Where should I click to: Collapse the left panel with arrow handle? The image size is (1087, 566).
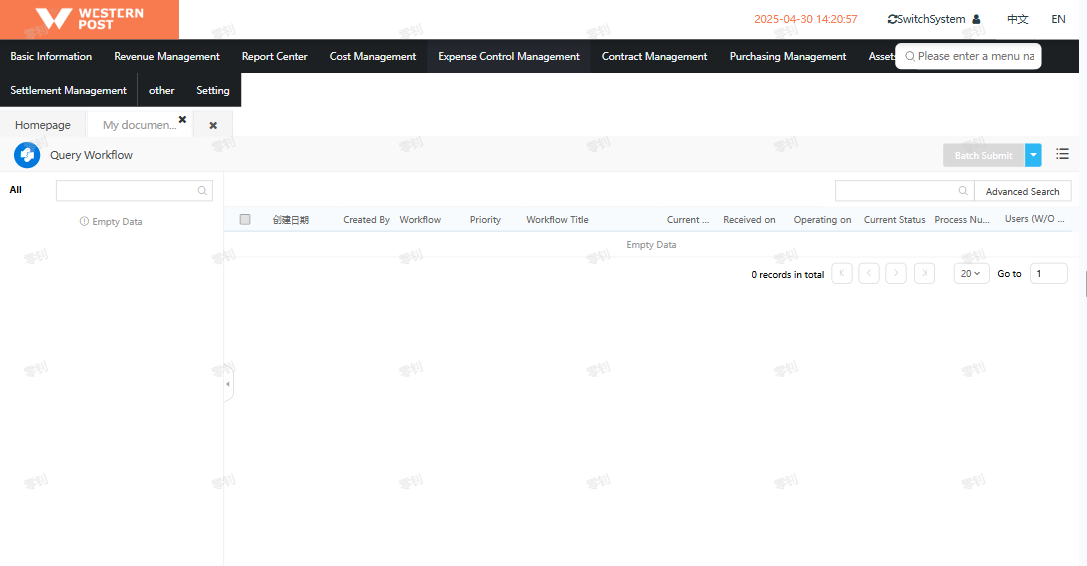click(228, 384)
